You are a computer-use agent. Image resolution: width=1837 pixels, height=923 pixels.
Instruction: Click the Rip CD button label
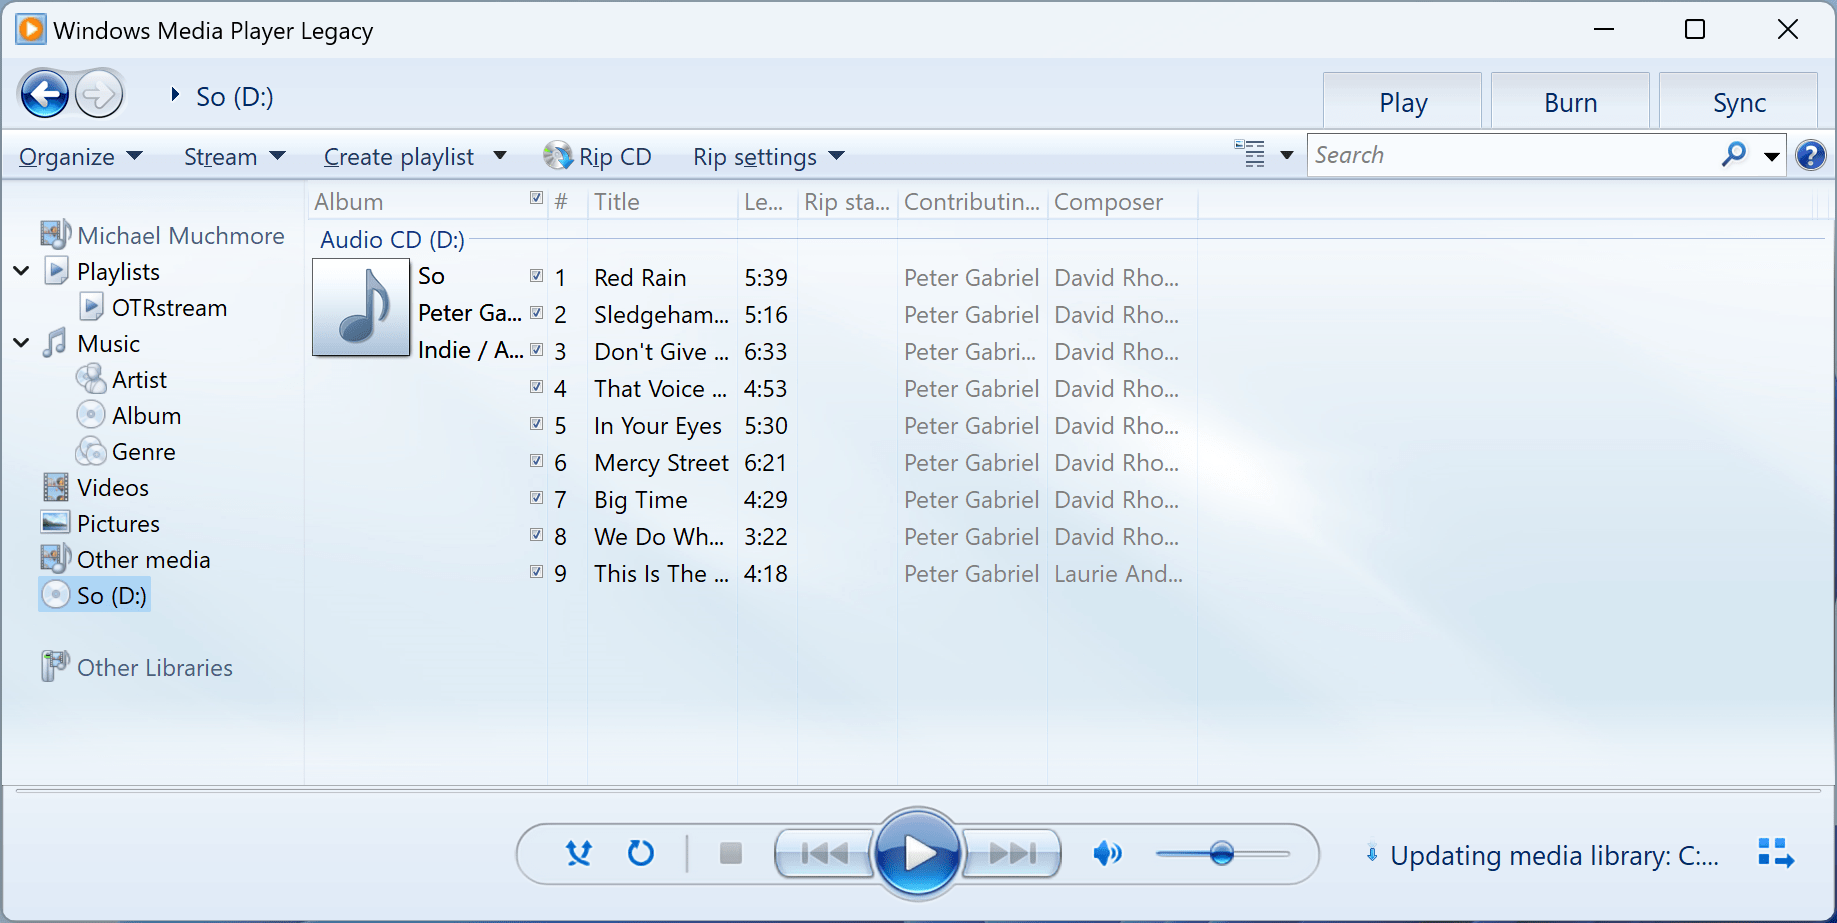(615, 157)
